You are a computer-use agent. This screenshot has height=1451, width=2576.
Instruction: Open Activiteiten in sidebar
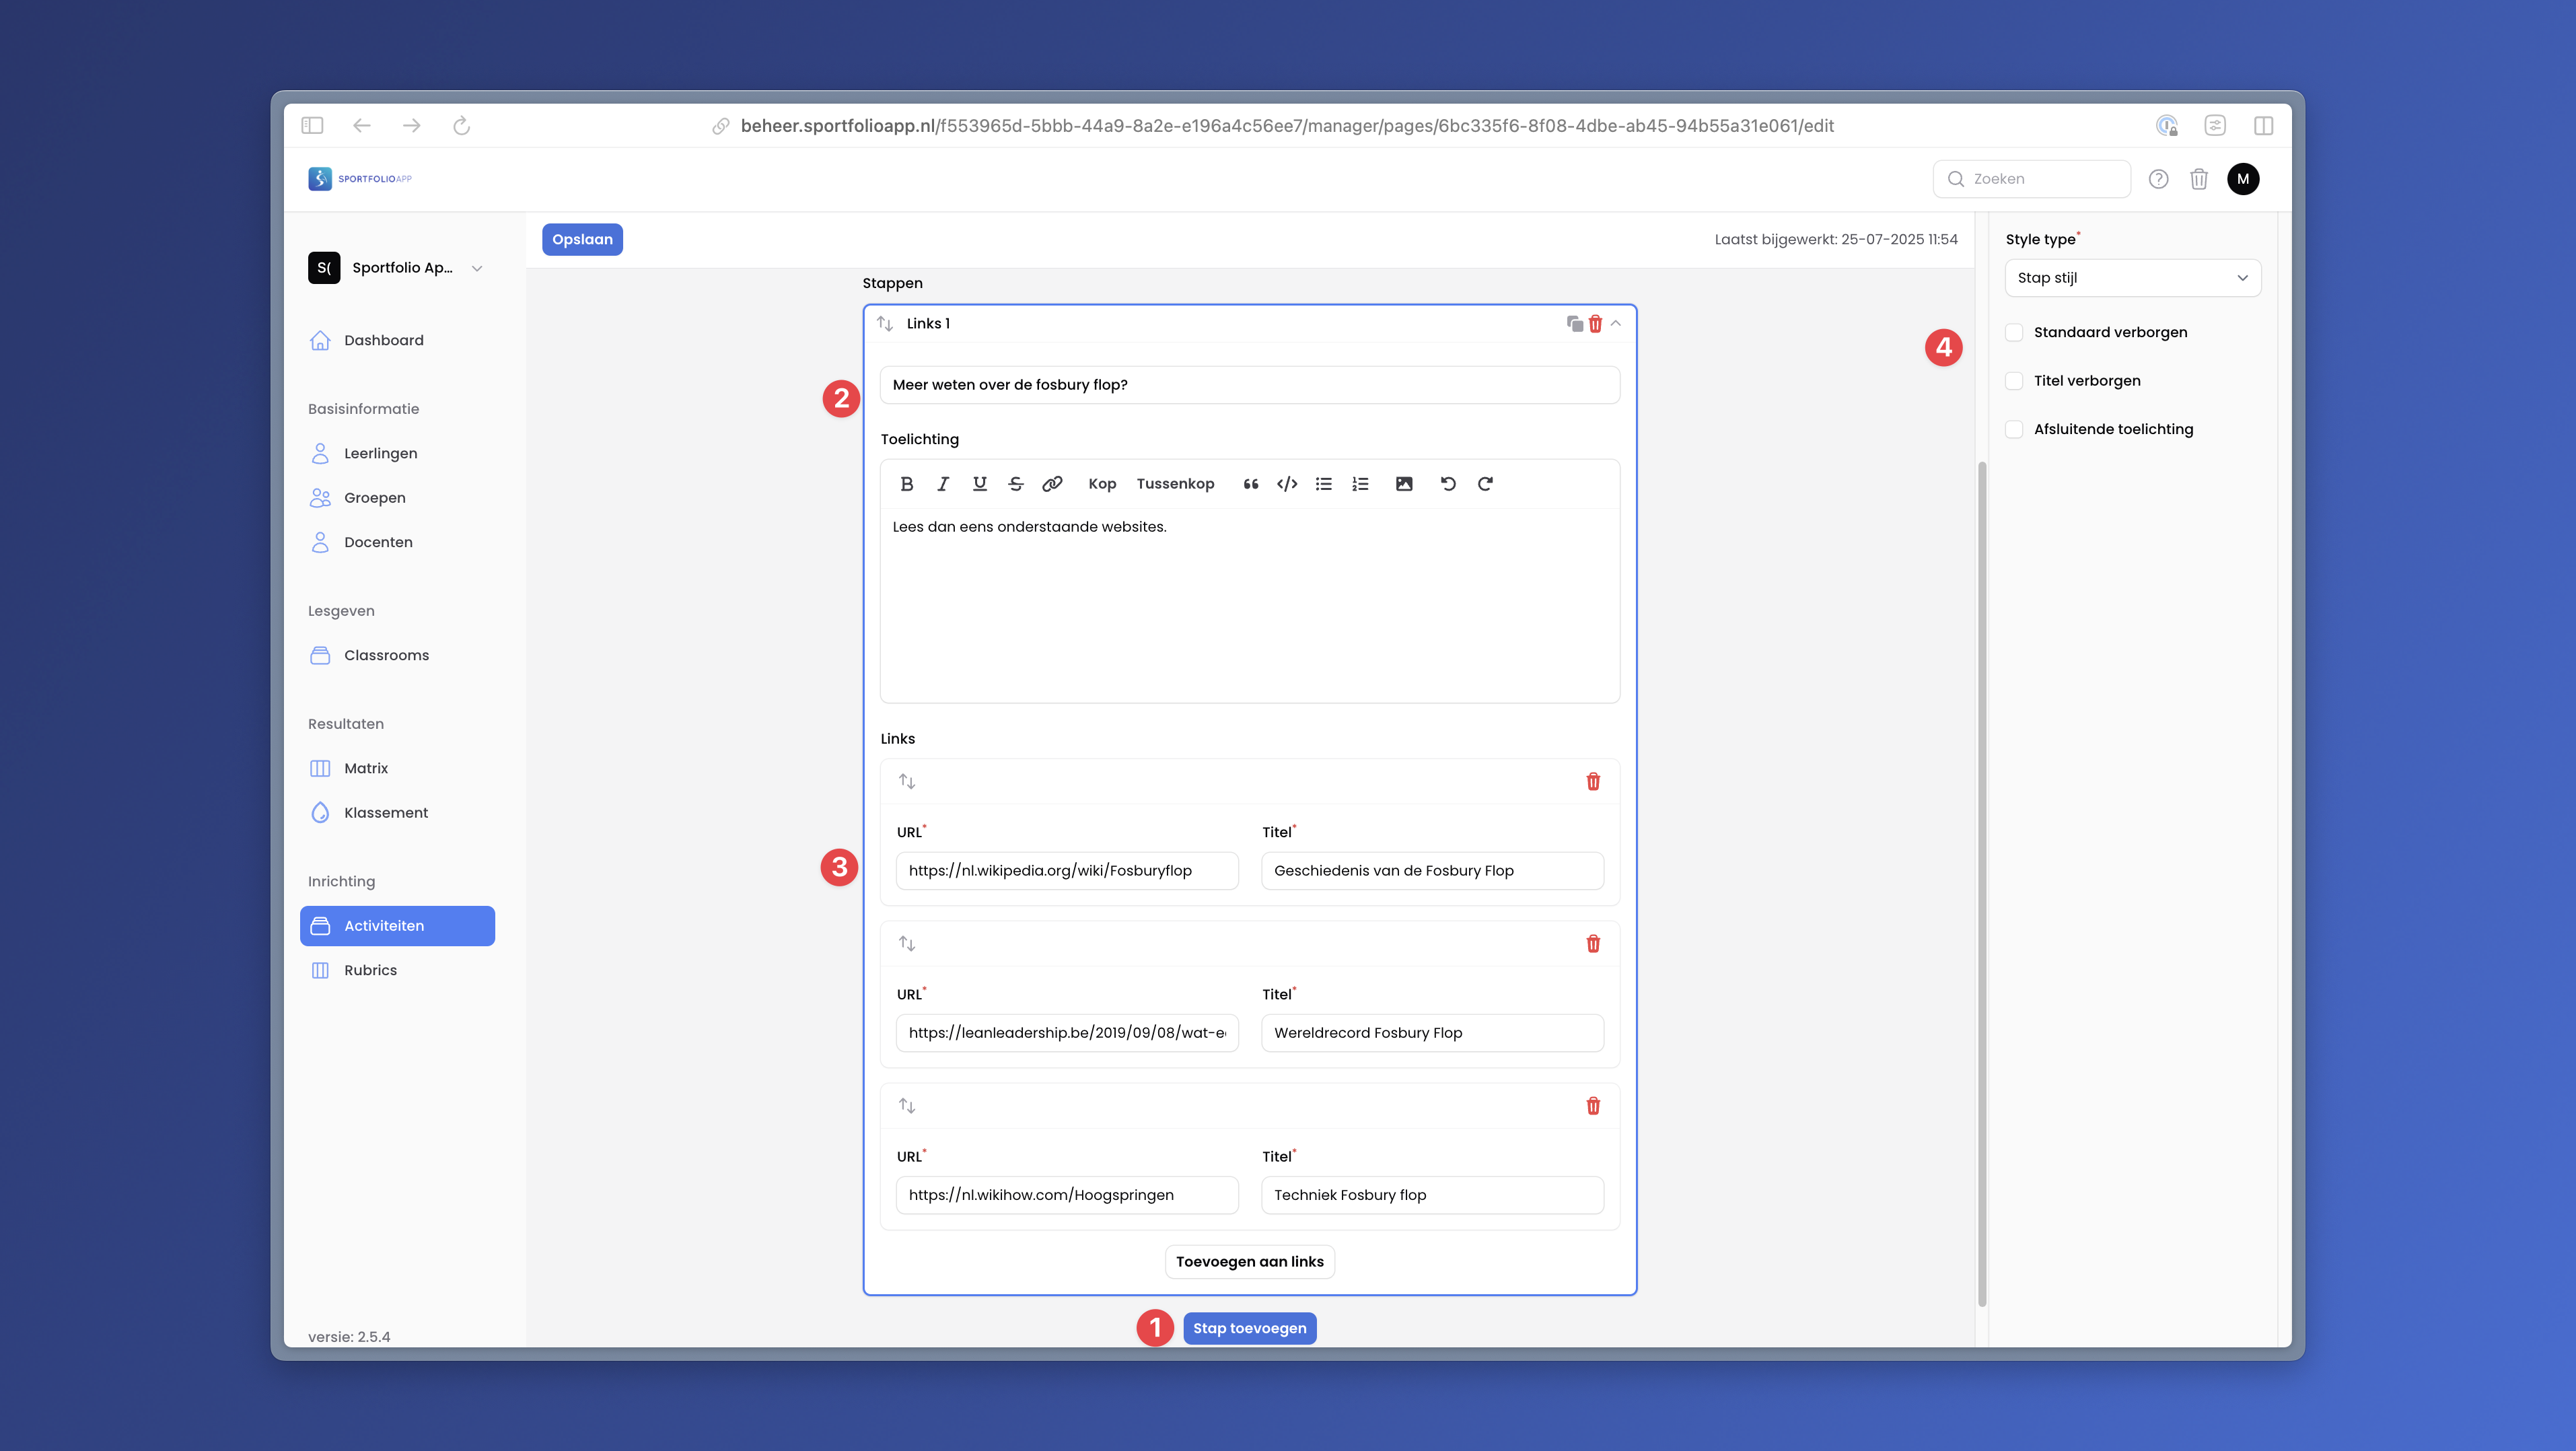397,926
